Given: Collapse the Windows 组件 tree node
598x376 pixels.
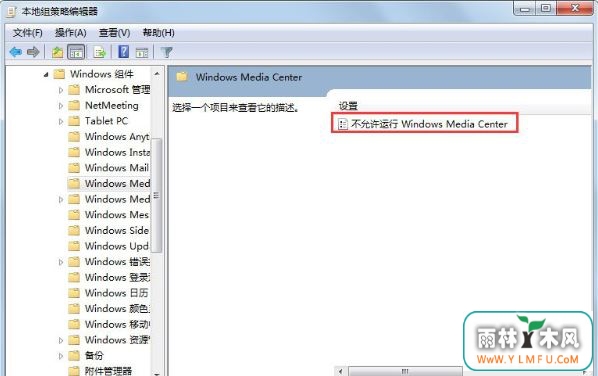Looking at the screenshot, I should (x=46, y=74).
